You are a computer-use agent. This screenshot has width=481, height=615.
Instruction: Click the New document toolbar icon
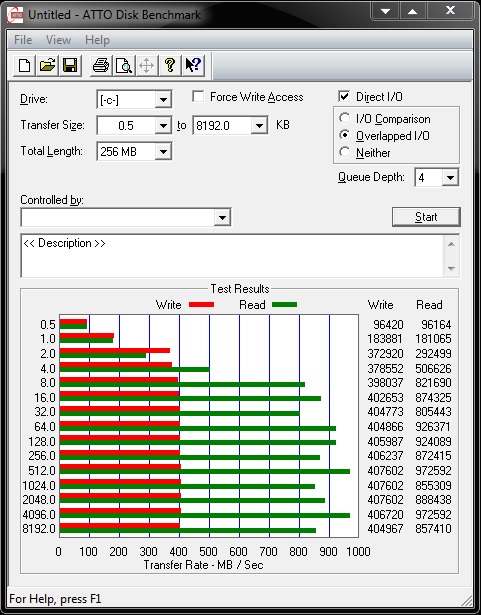pyautogui.click(x=24, y=65)
